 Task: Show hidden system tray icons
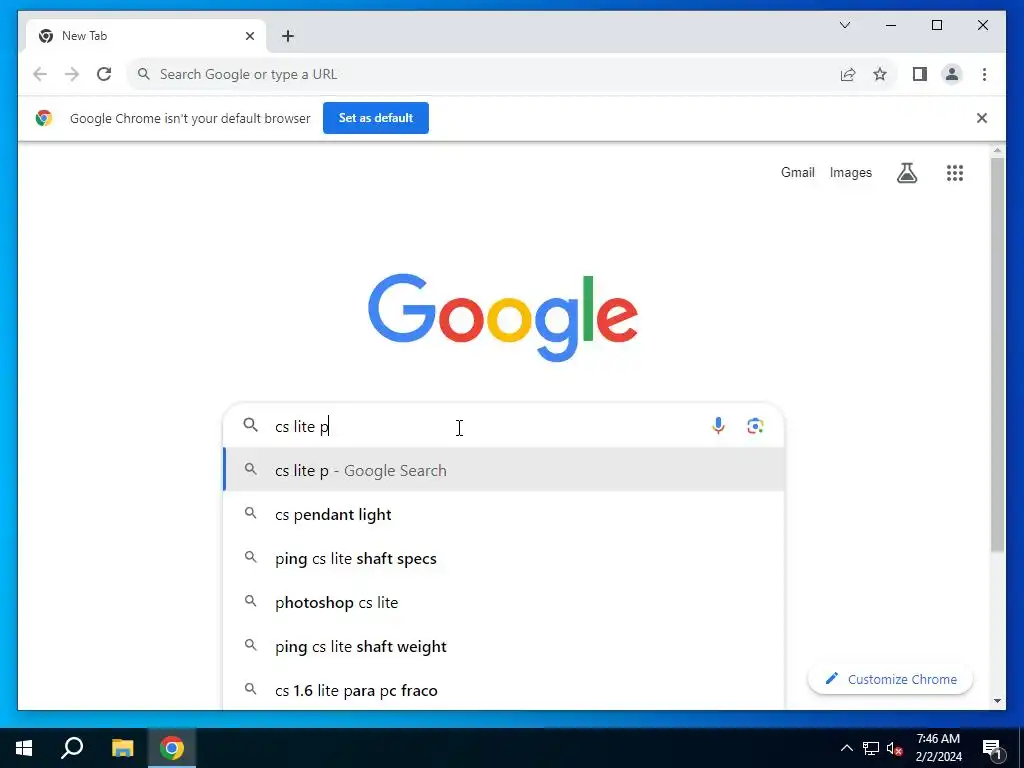pyautogui.click(x=846, y=748)
